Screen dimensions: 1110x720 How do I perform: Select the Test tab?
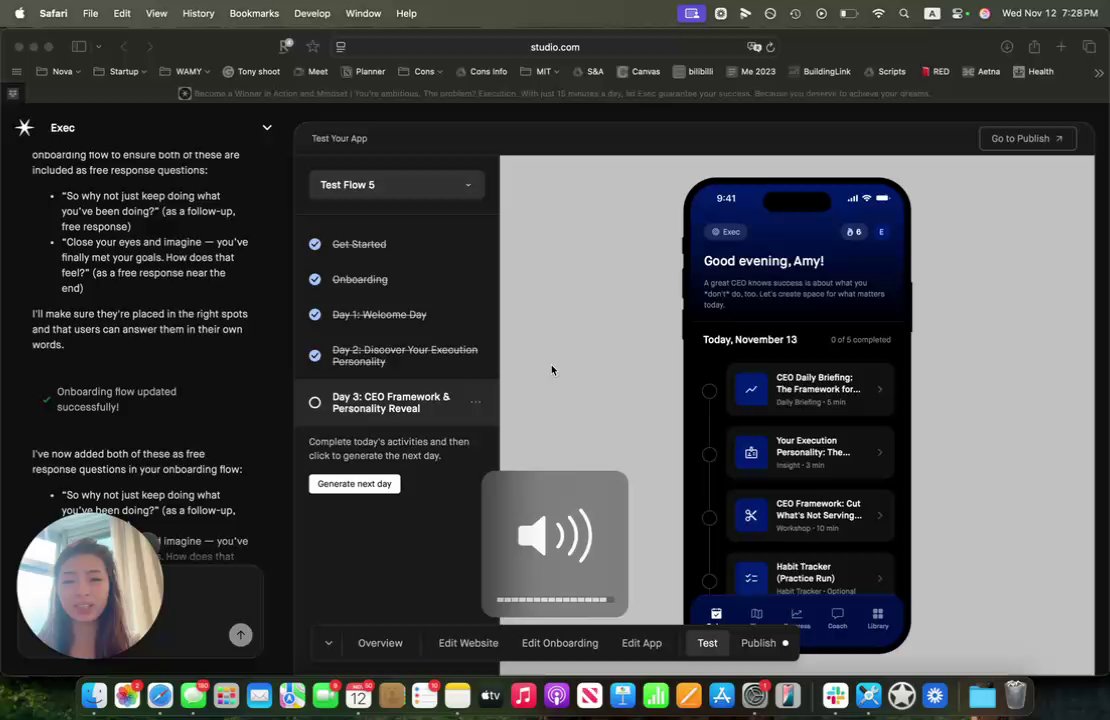[x=707, y=643]
